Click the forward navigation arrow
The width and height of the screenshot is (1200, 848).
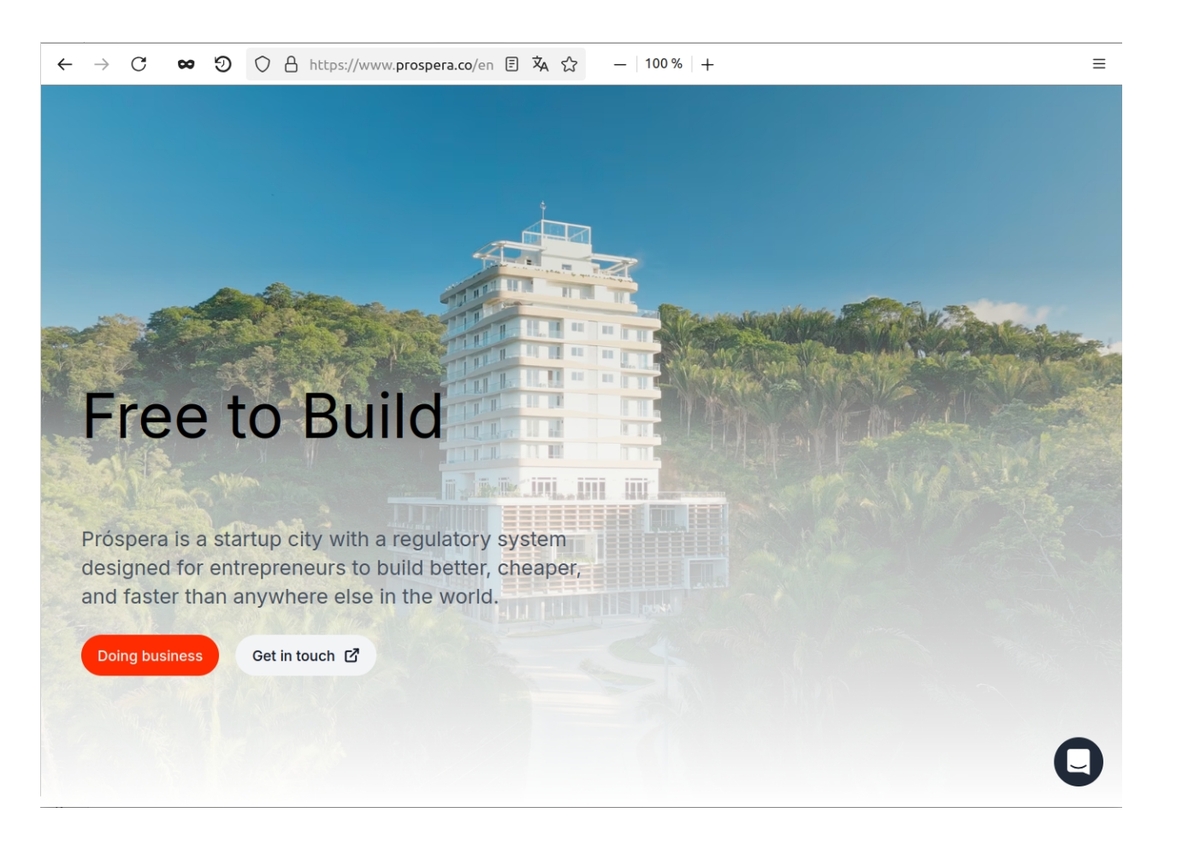(x=102, y=64)
